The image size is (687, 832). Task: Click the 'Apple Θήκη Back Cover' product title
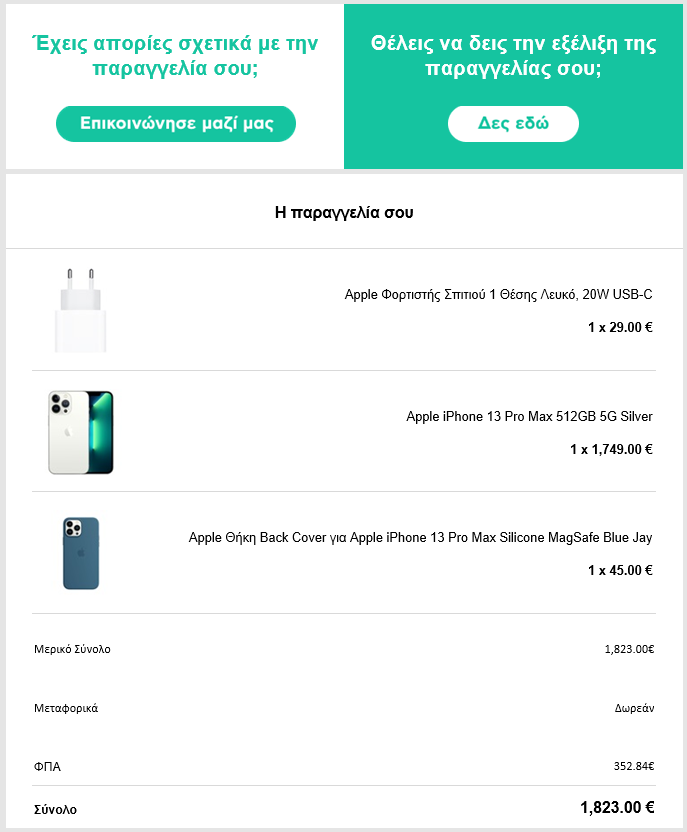[420, 538]
